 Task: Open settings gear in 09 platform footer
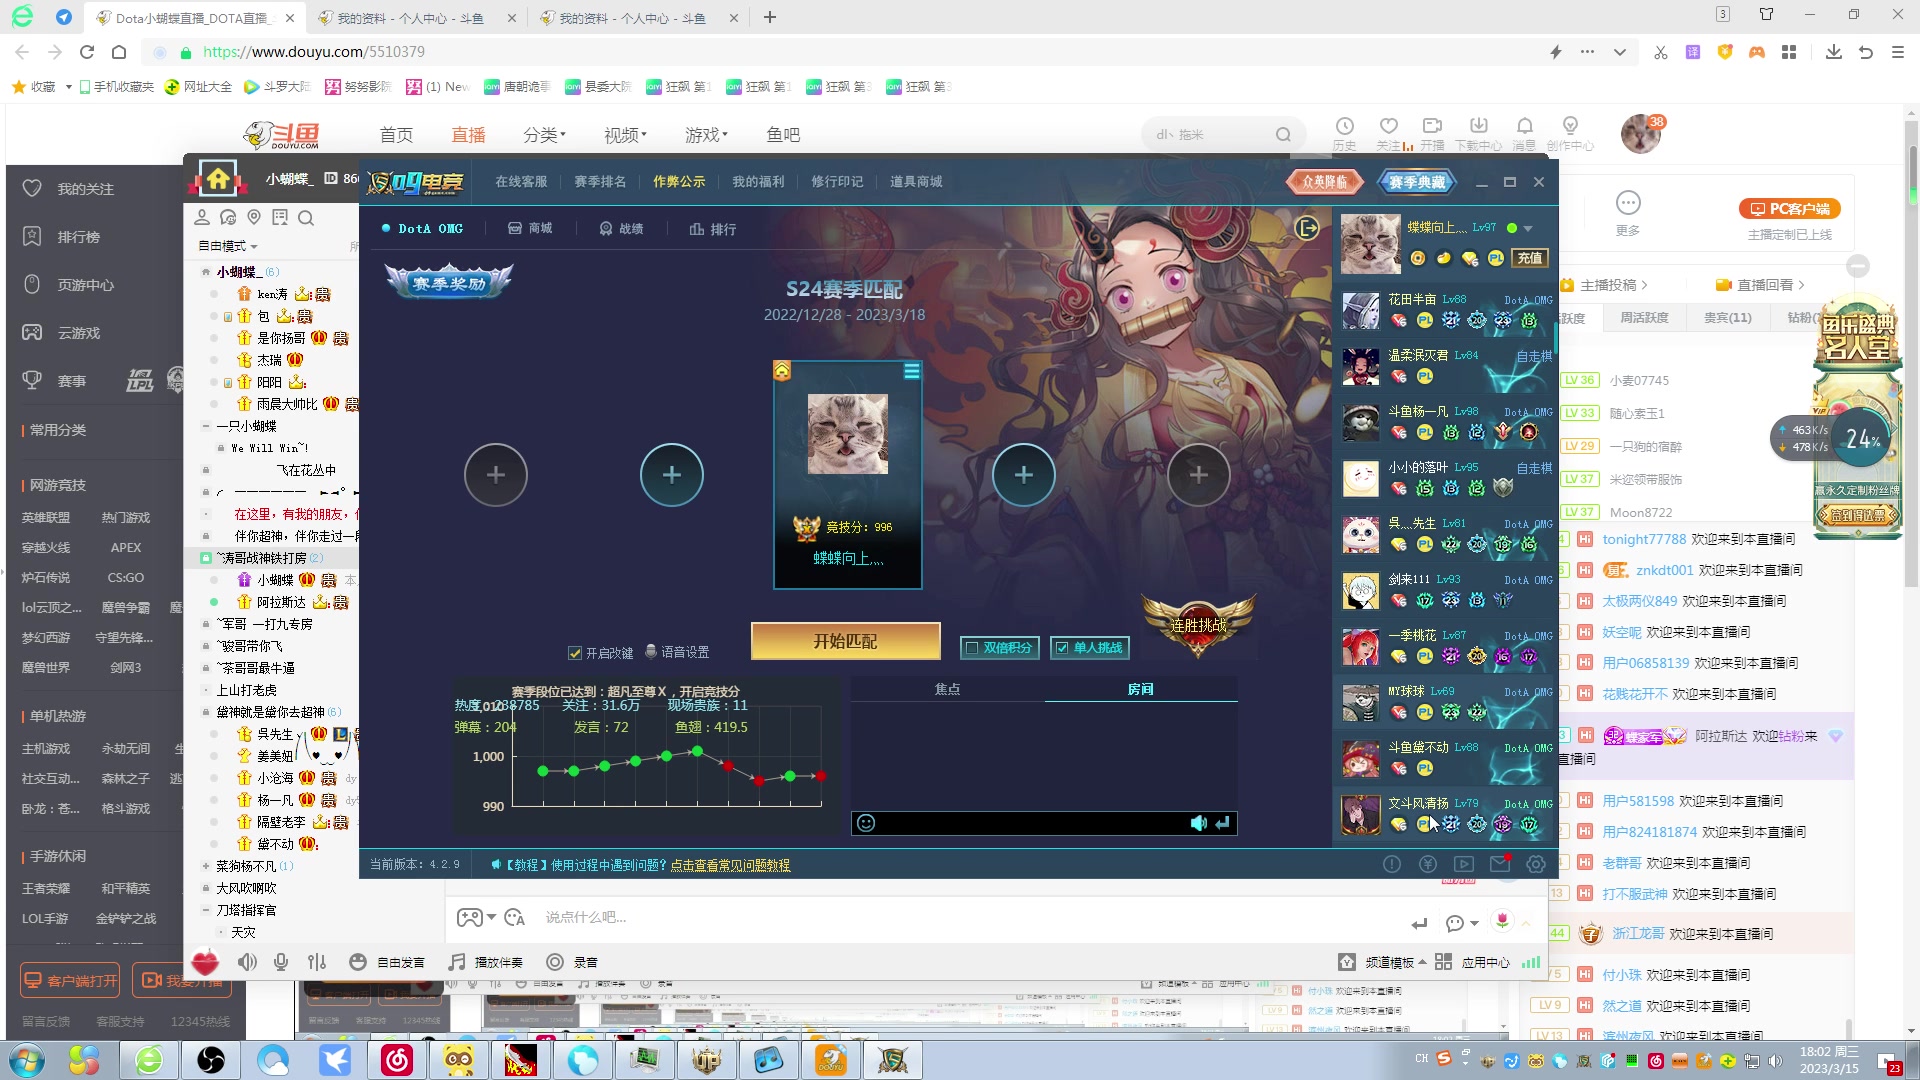[x=1536, y=864]
